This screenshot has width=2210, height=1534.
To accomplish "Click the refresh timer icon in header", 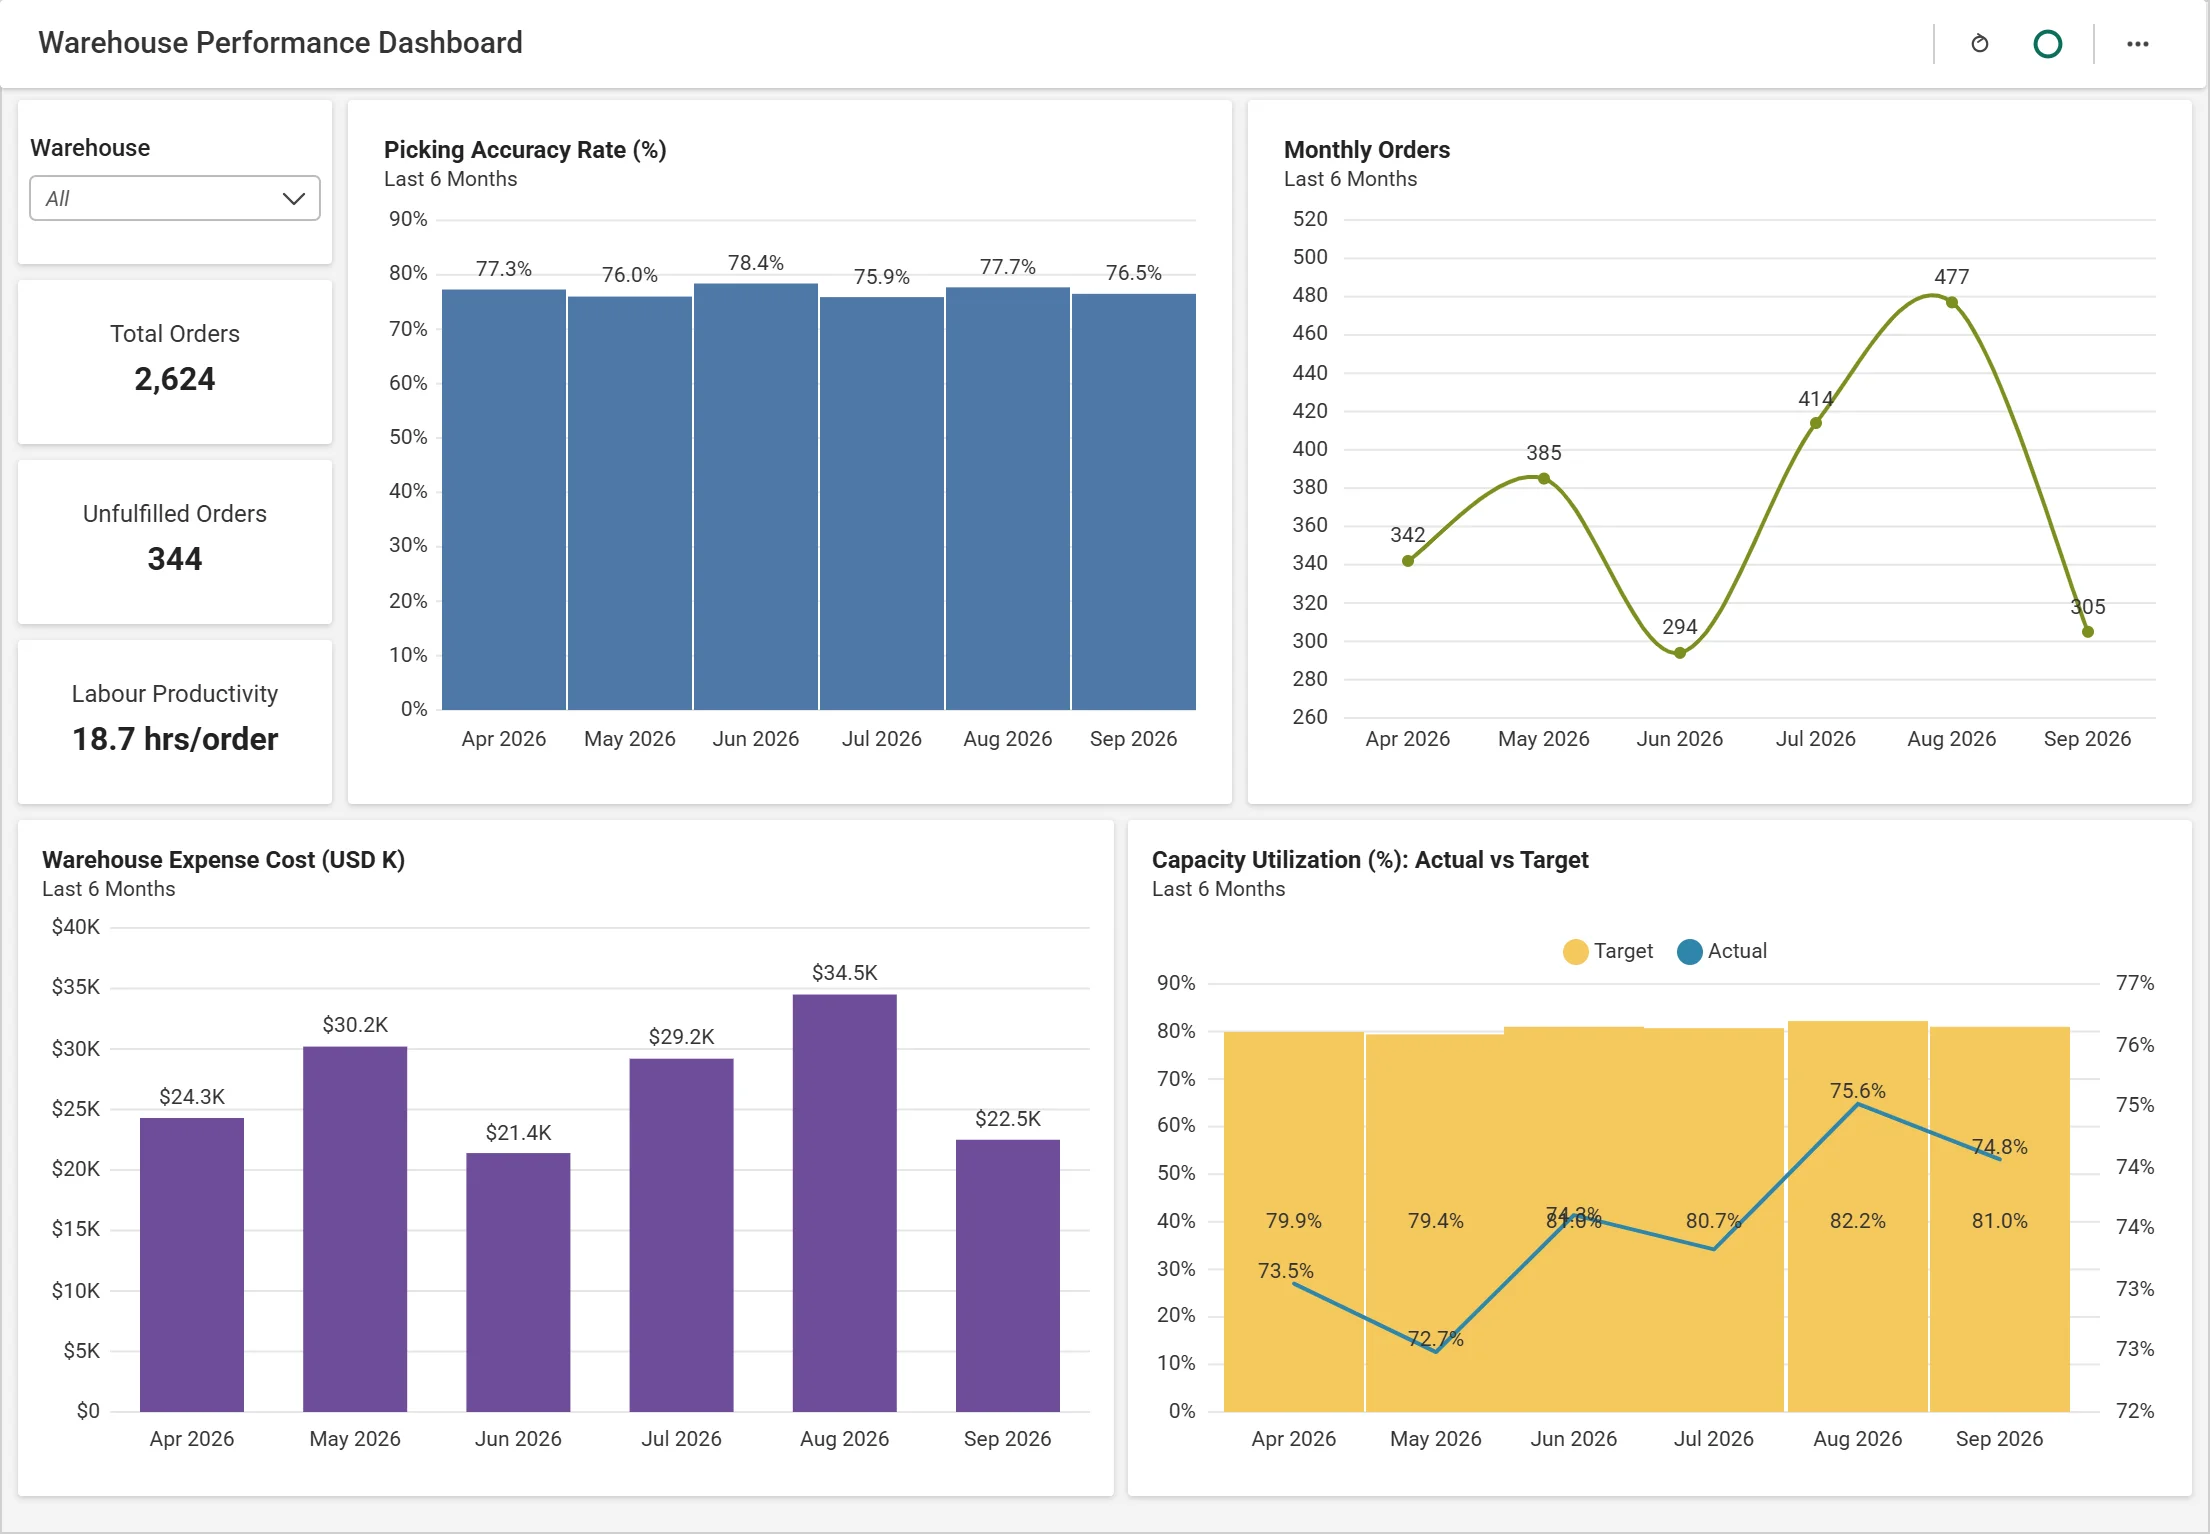I will pyautogui.click(x=1979, y=44).
